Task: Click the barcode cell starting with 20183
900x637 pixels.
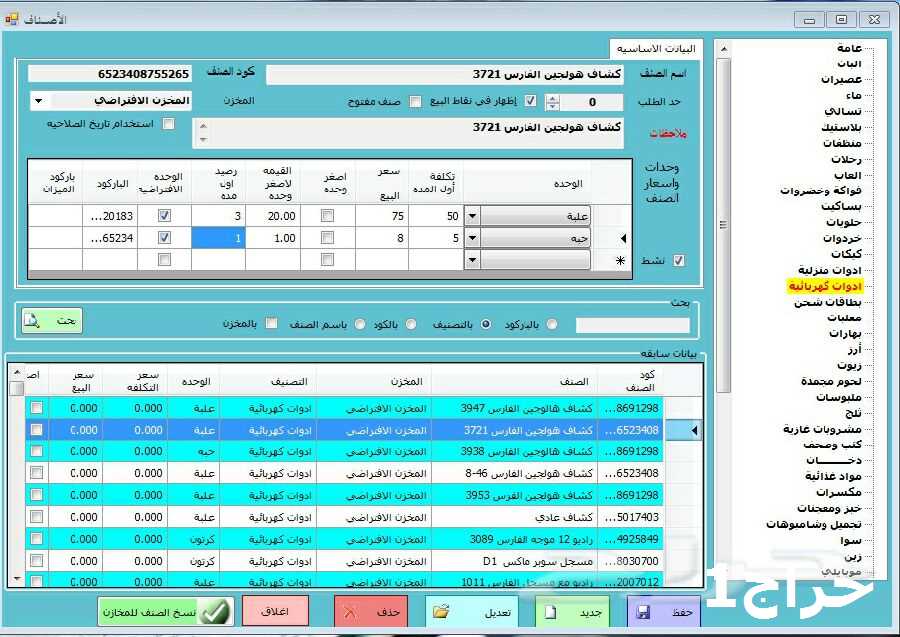Action: [x=110, y=216]
